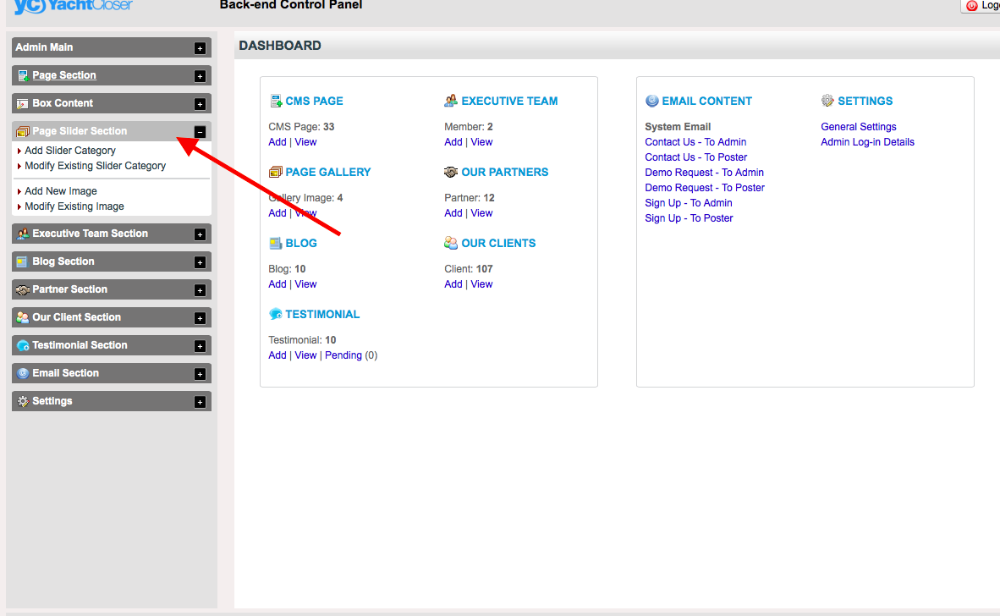Open Admin Log-in Details link
This screenshot has height=616, width=1000.
click(867, 142)
